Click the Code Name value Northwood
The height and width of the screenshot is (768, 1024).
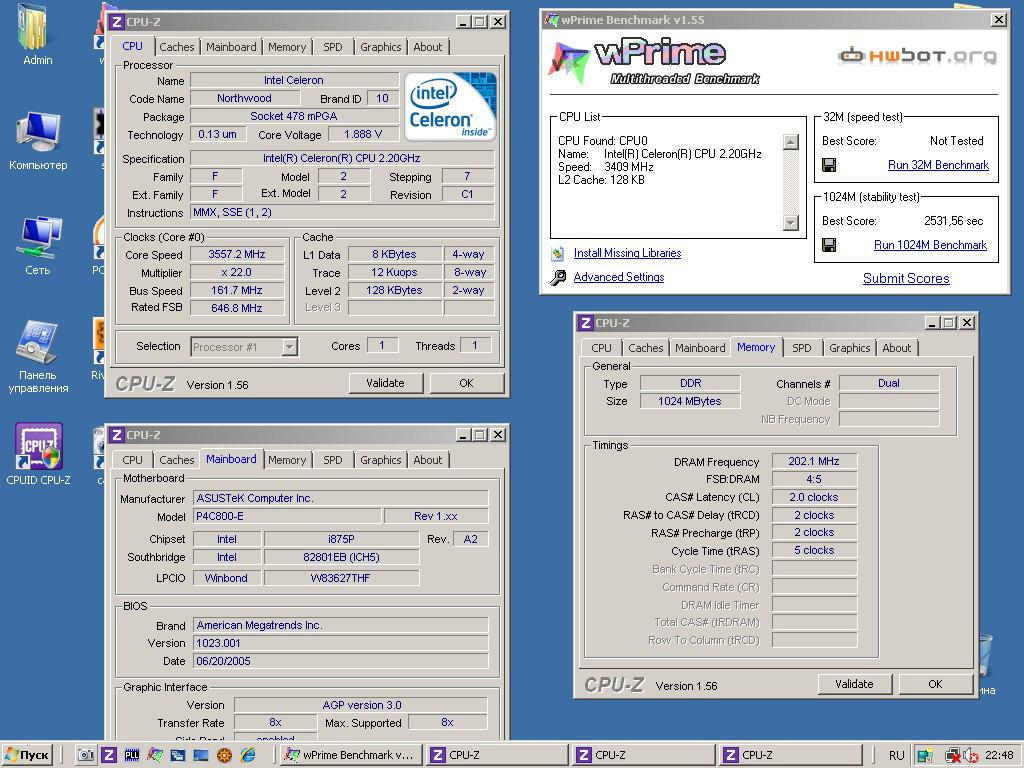coord(245,99)
